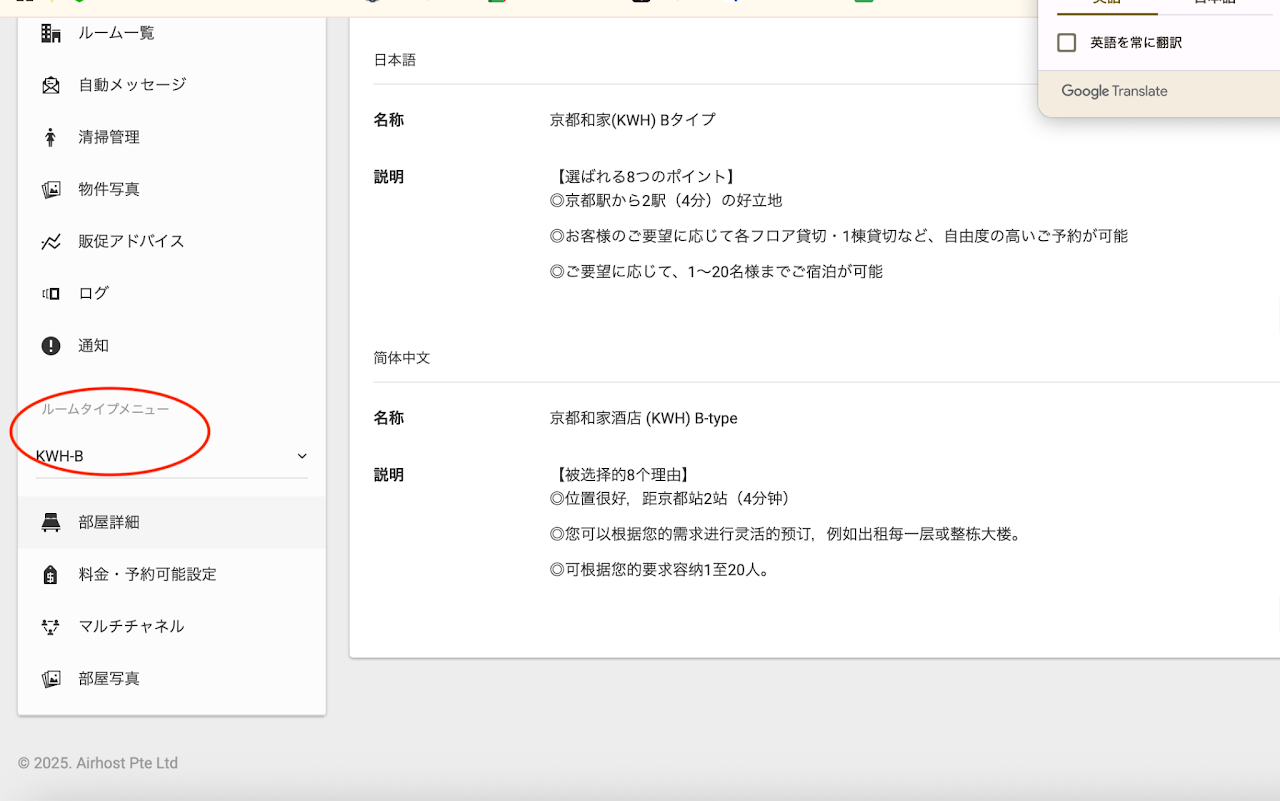The height and width of the screenshot is (801, 1280).
Task: Enable the 英語を常に翻訳 checkbox
Action: [x=1067, y=43]
